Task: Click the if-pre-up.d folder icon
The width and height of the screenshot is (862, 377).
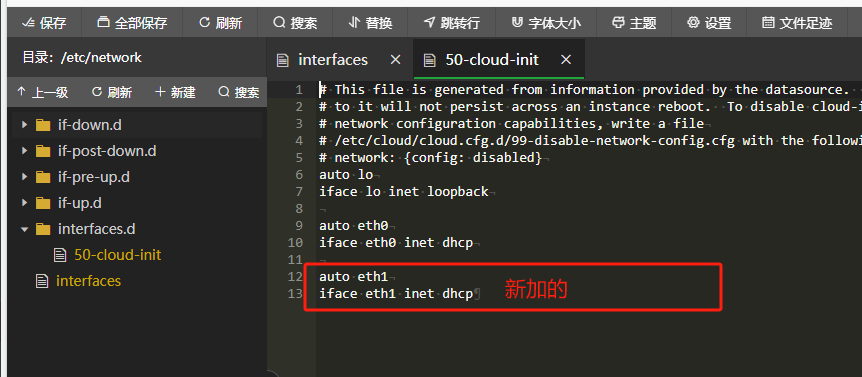Action: (x=43, y=177)
